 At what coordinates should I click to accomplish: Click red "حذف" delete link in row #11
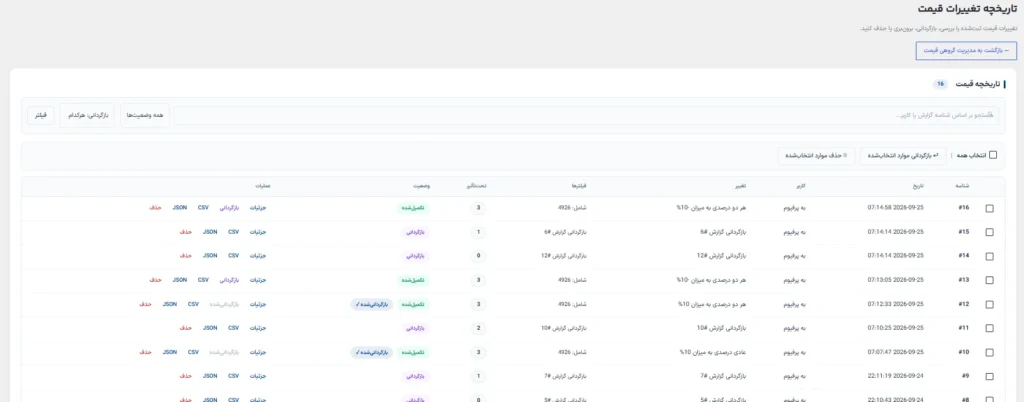pyautogui.click(x=185, y=328)
